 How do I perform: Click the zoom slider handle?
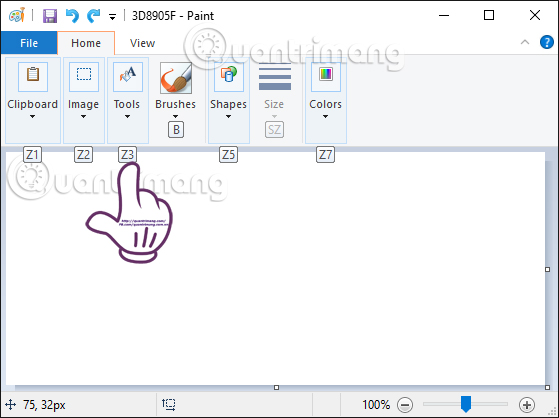466,404
